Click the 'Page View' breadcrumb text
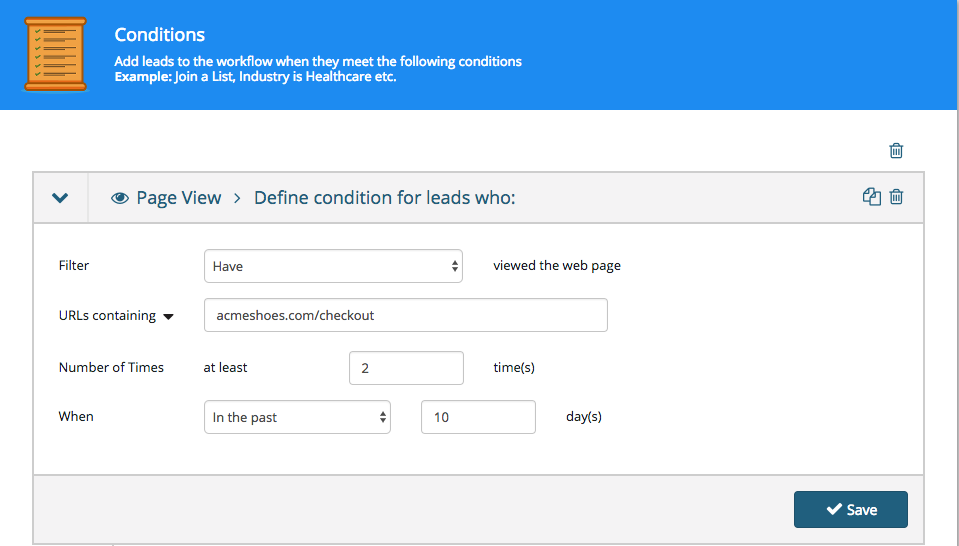The width and height of the screenshot is (959, 546). [179, 197]
